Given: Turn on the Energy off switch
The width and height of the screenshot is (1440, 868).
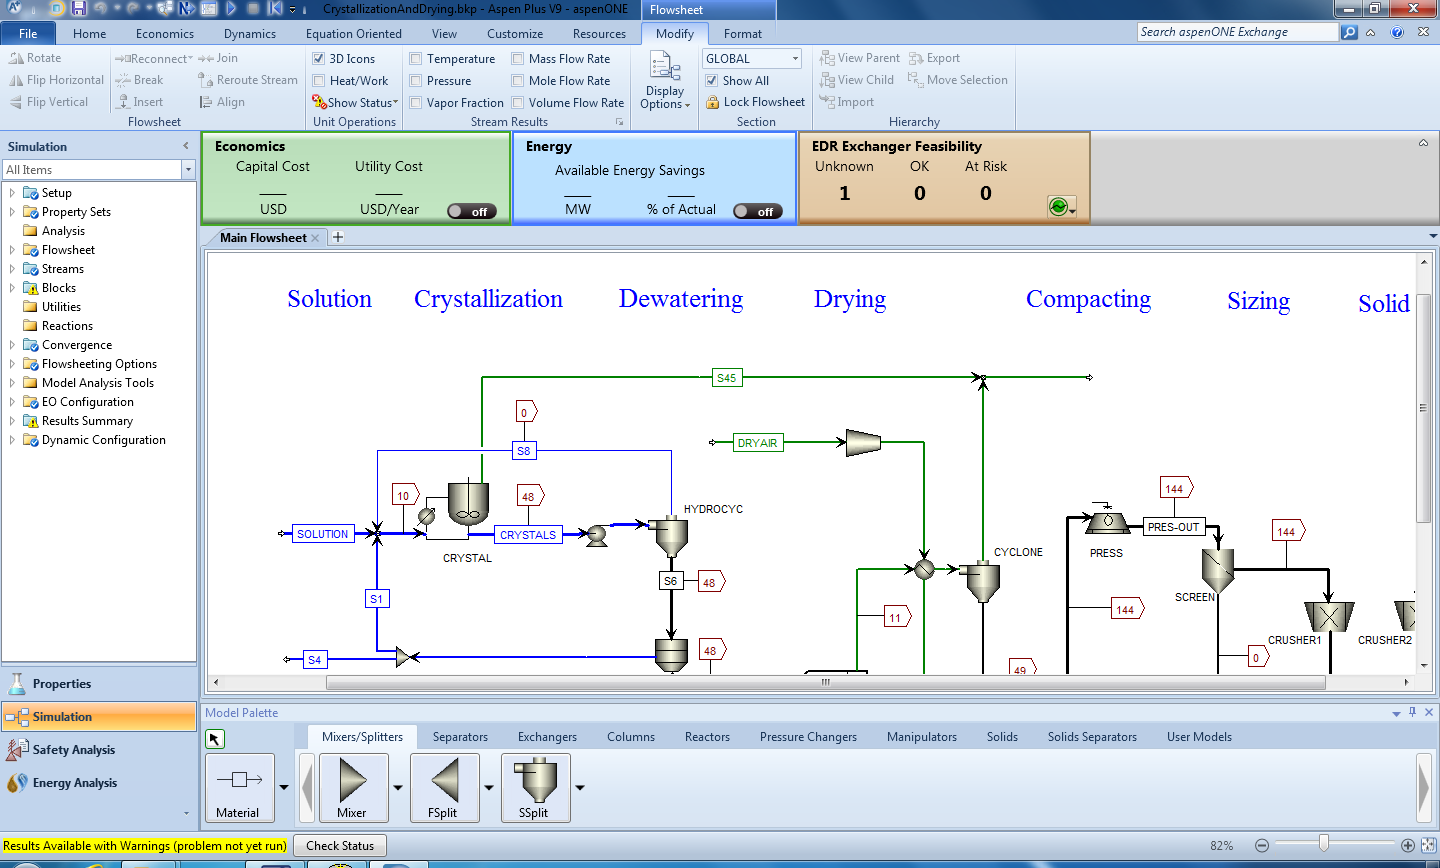Looking at the screenshot, I should point(758,211).
